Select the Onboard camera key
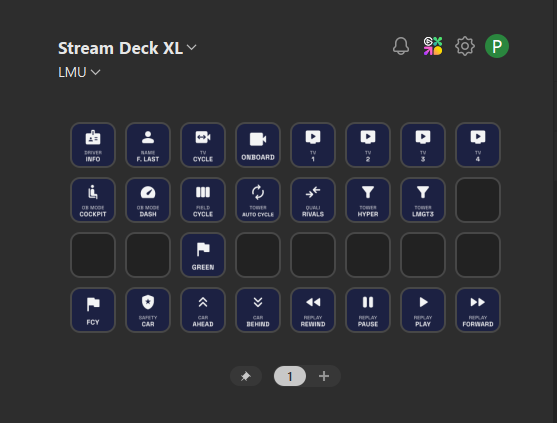The width and height of the screenshot is (557, 423). (258, 145)
